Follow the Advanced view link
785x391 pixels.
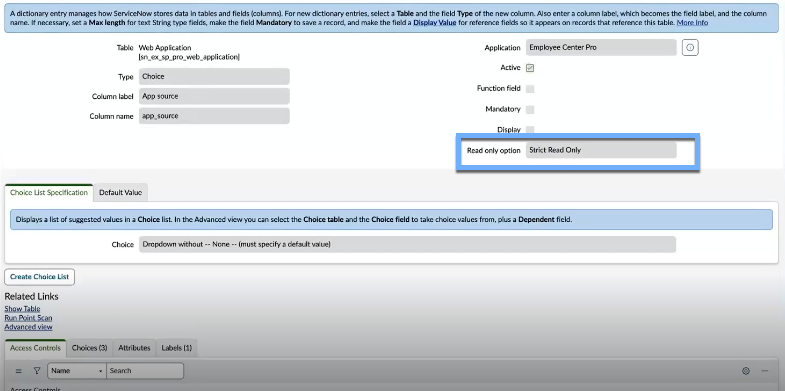(29, 327)
